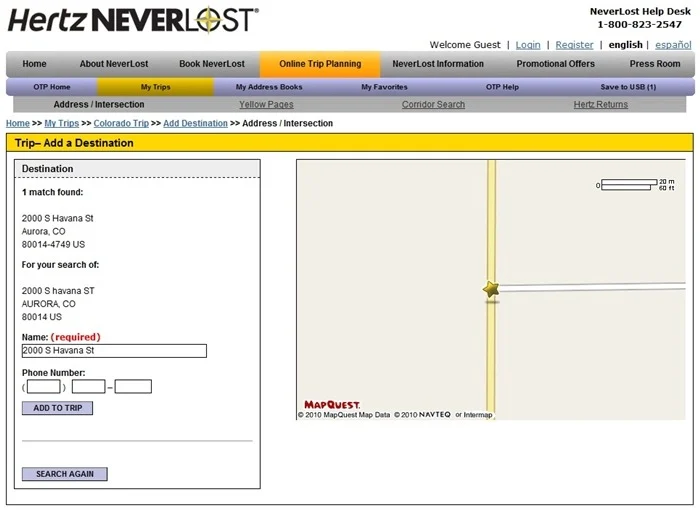700x510 pixels.
Task: Click the SEARCH AGAIN button
Action: point(65,474)
